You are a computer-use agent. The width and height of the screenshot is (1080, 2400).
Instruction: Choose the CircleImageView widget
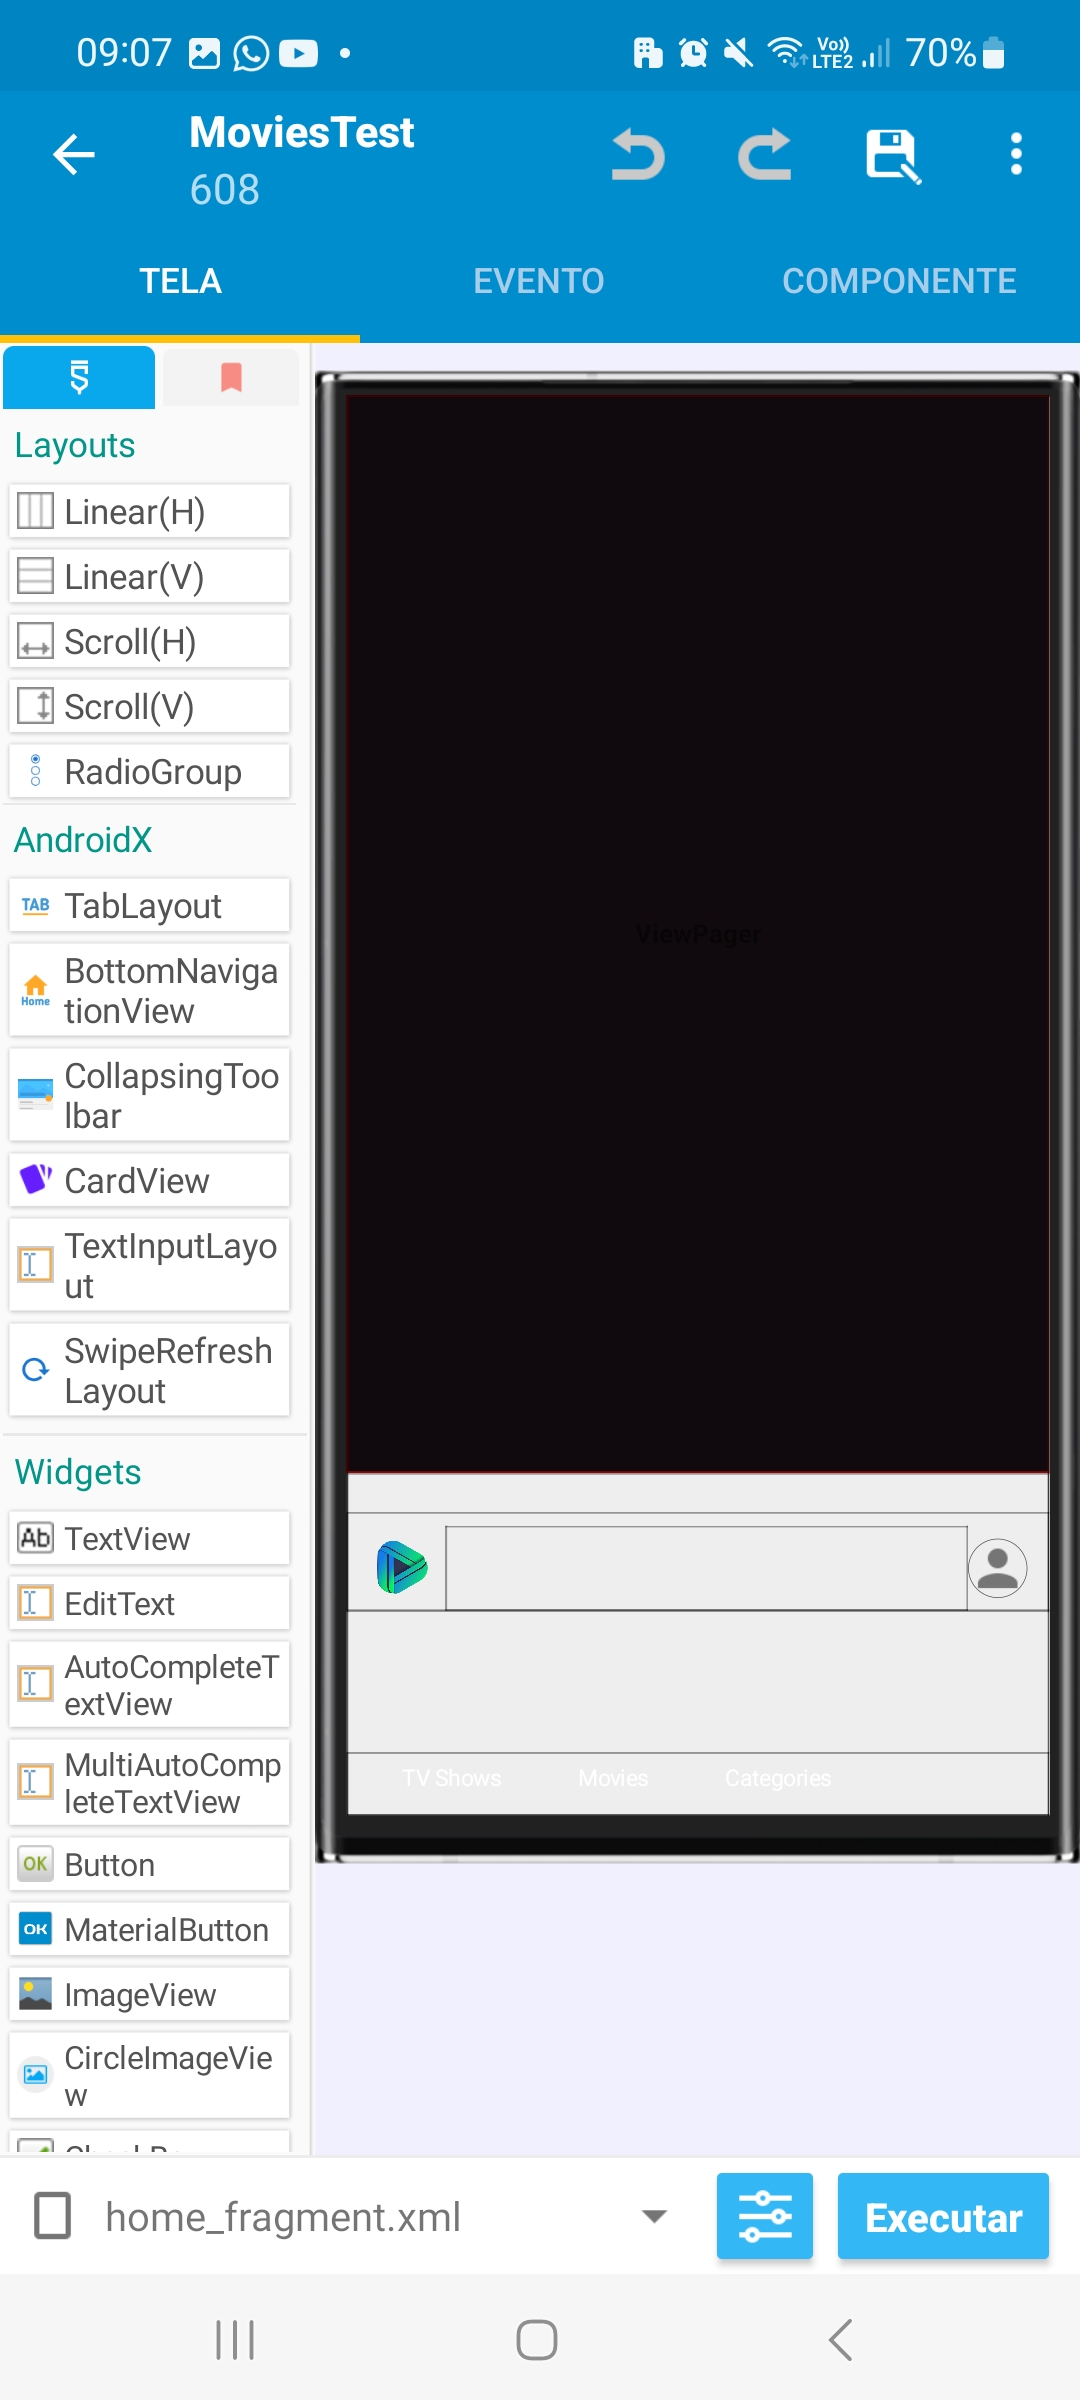point(149,2075)
